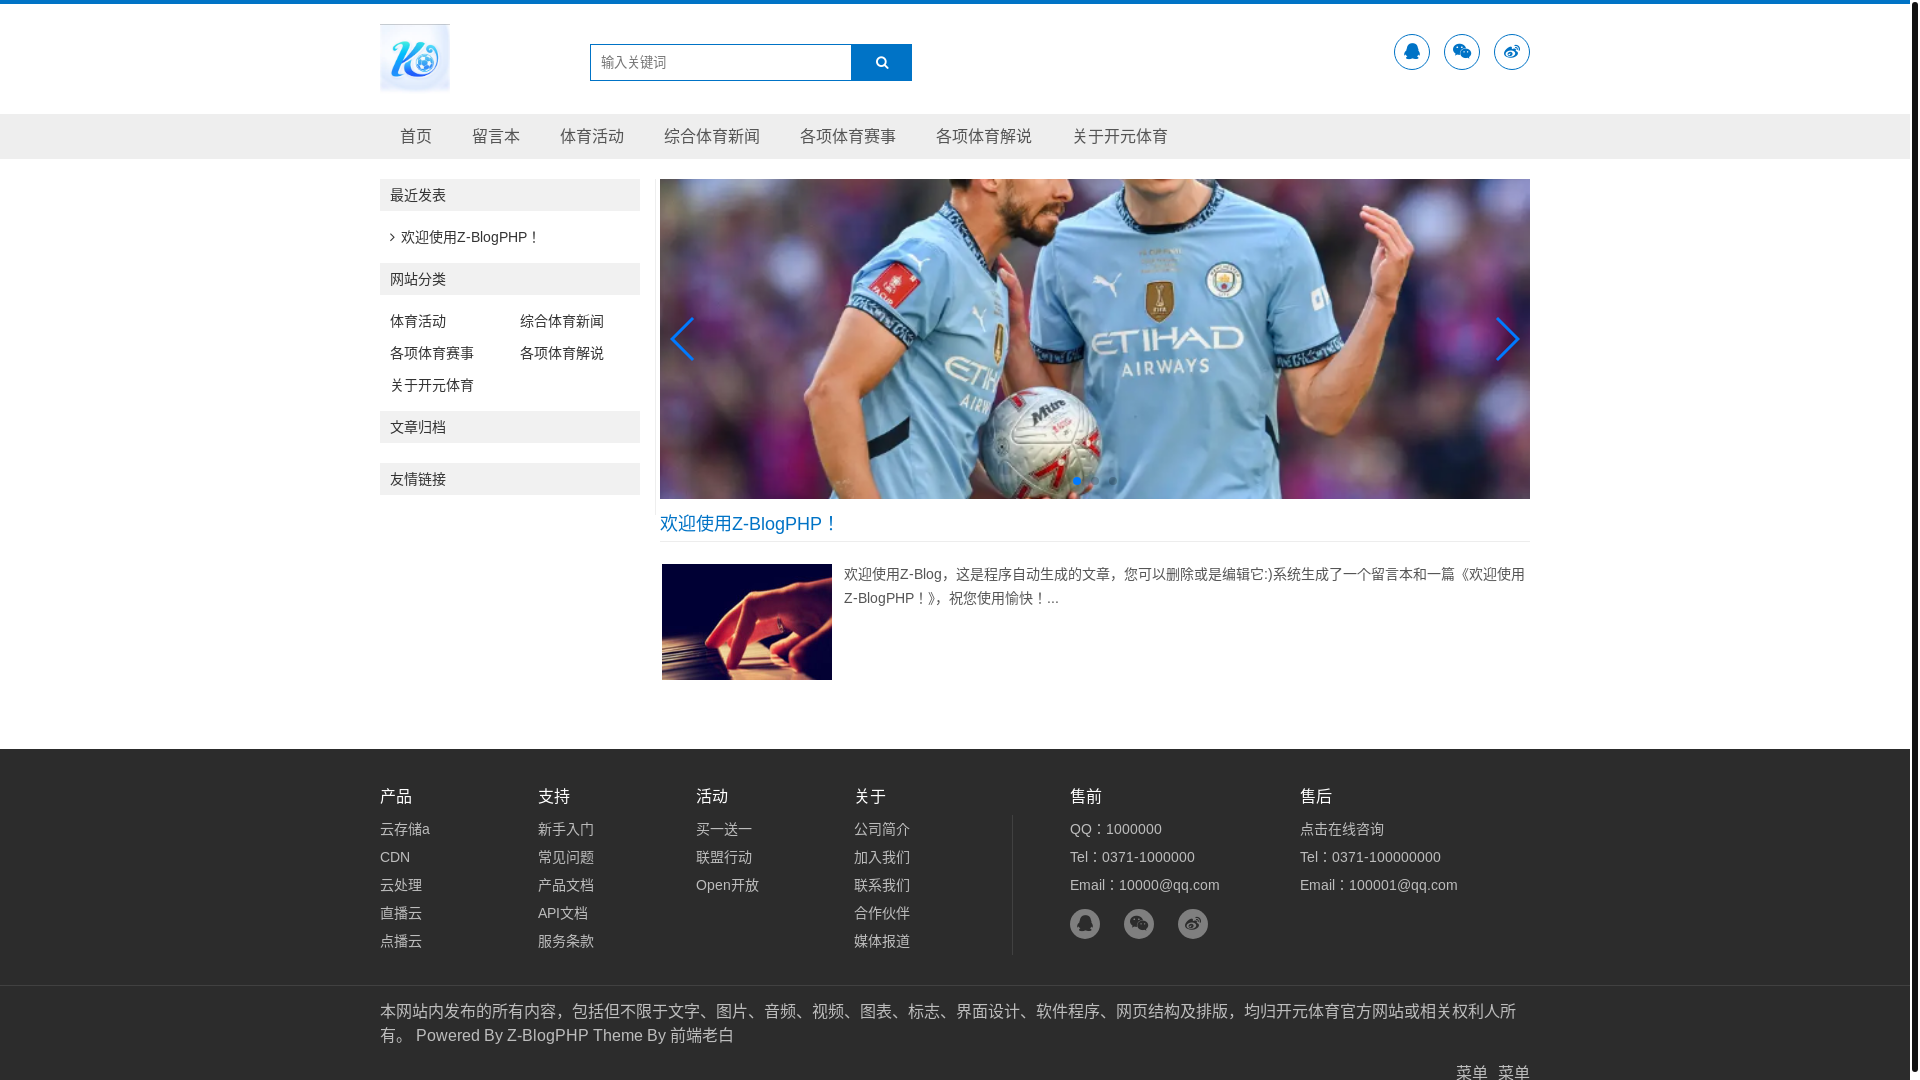Open footer link 公司简介

882,829
